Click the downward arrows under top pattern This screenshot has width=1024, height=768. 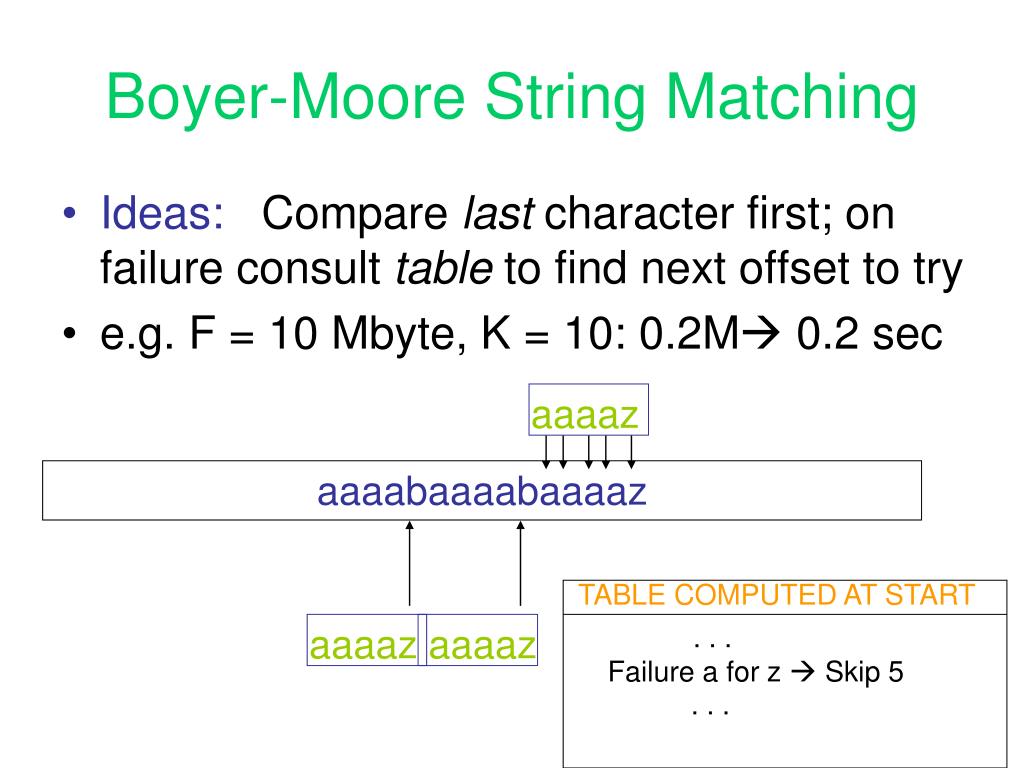coord(588,452)
